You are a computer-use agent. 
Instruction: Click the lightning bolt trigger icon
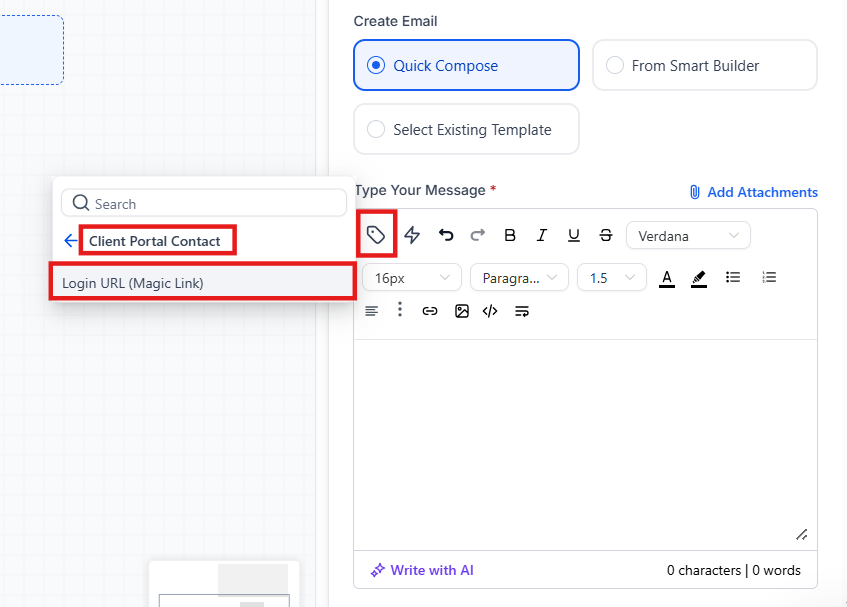[412, 235]
